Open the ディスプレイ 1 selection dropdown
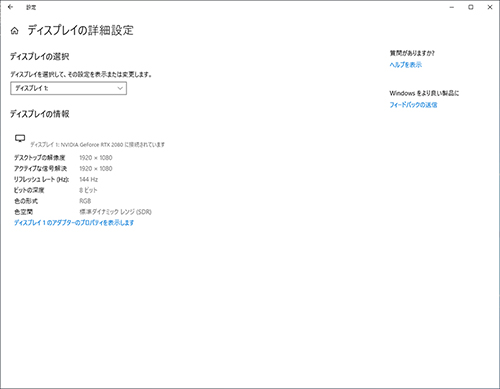500x389 pixels. coord(68,88)
